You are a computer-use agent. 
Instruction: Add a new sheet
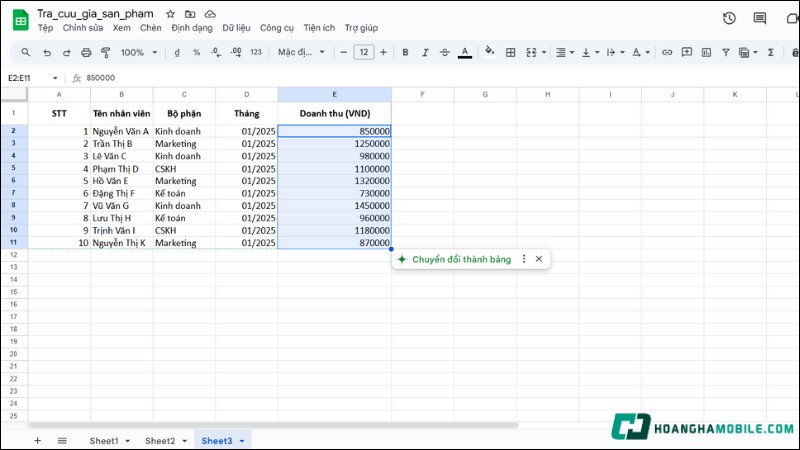pos(37,440)
